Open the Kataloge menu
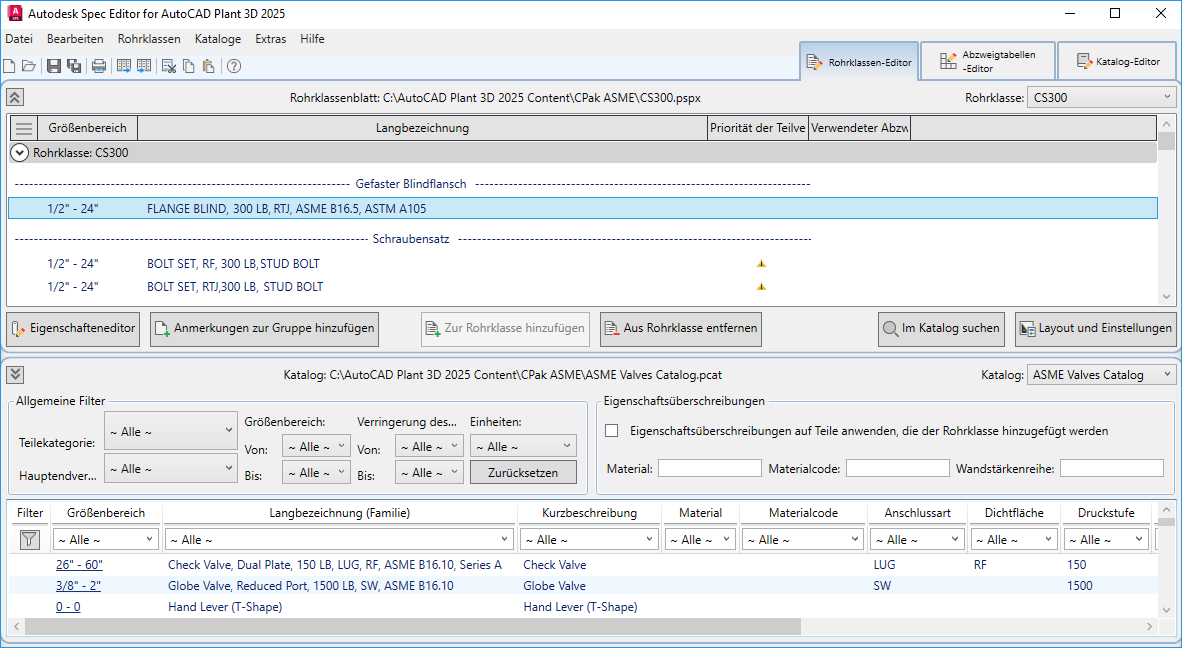The image size is (1182, 648). pyautogui.click(x=218, y=38)
